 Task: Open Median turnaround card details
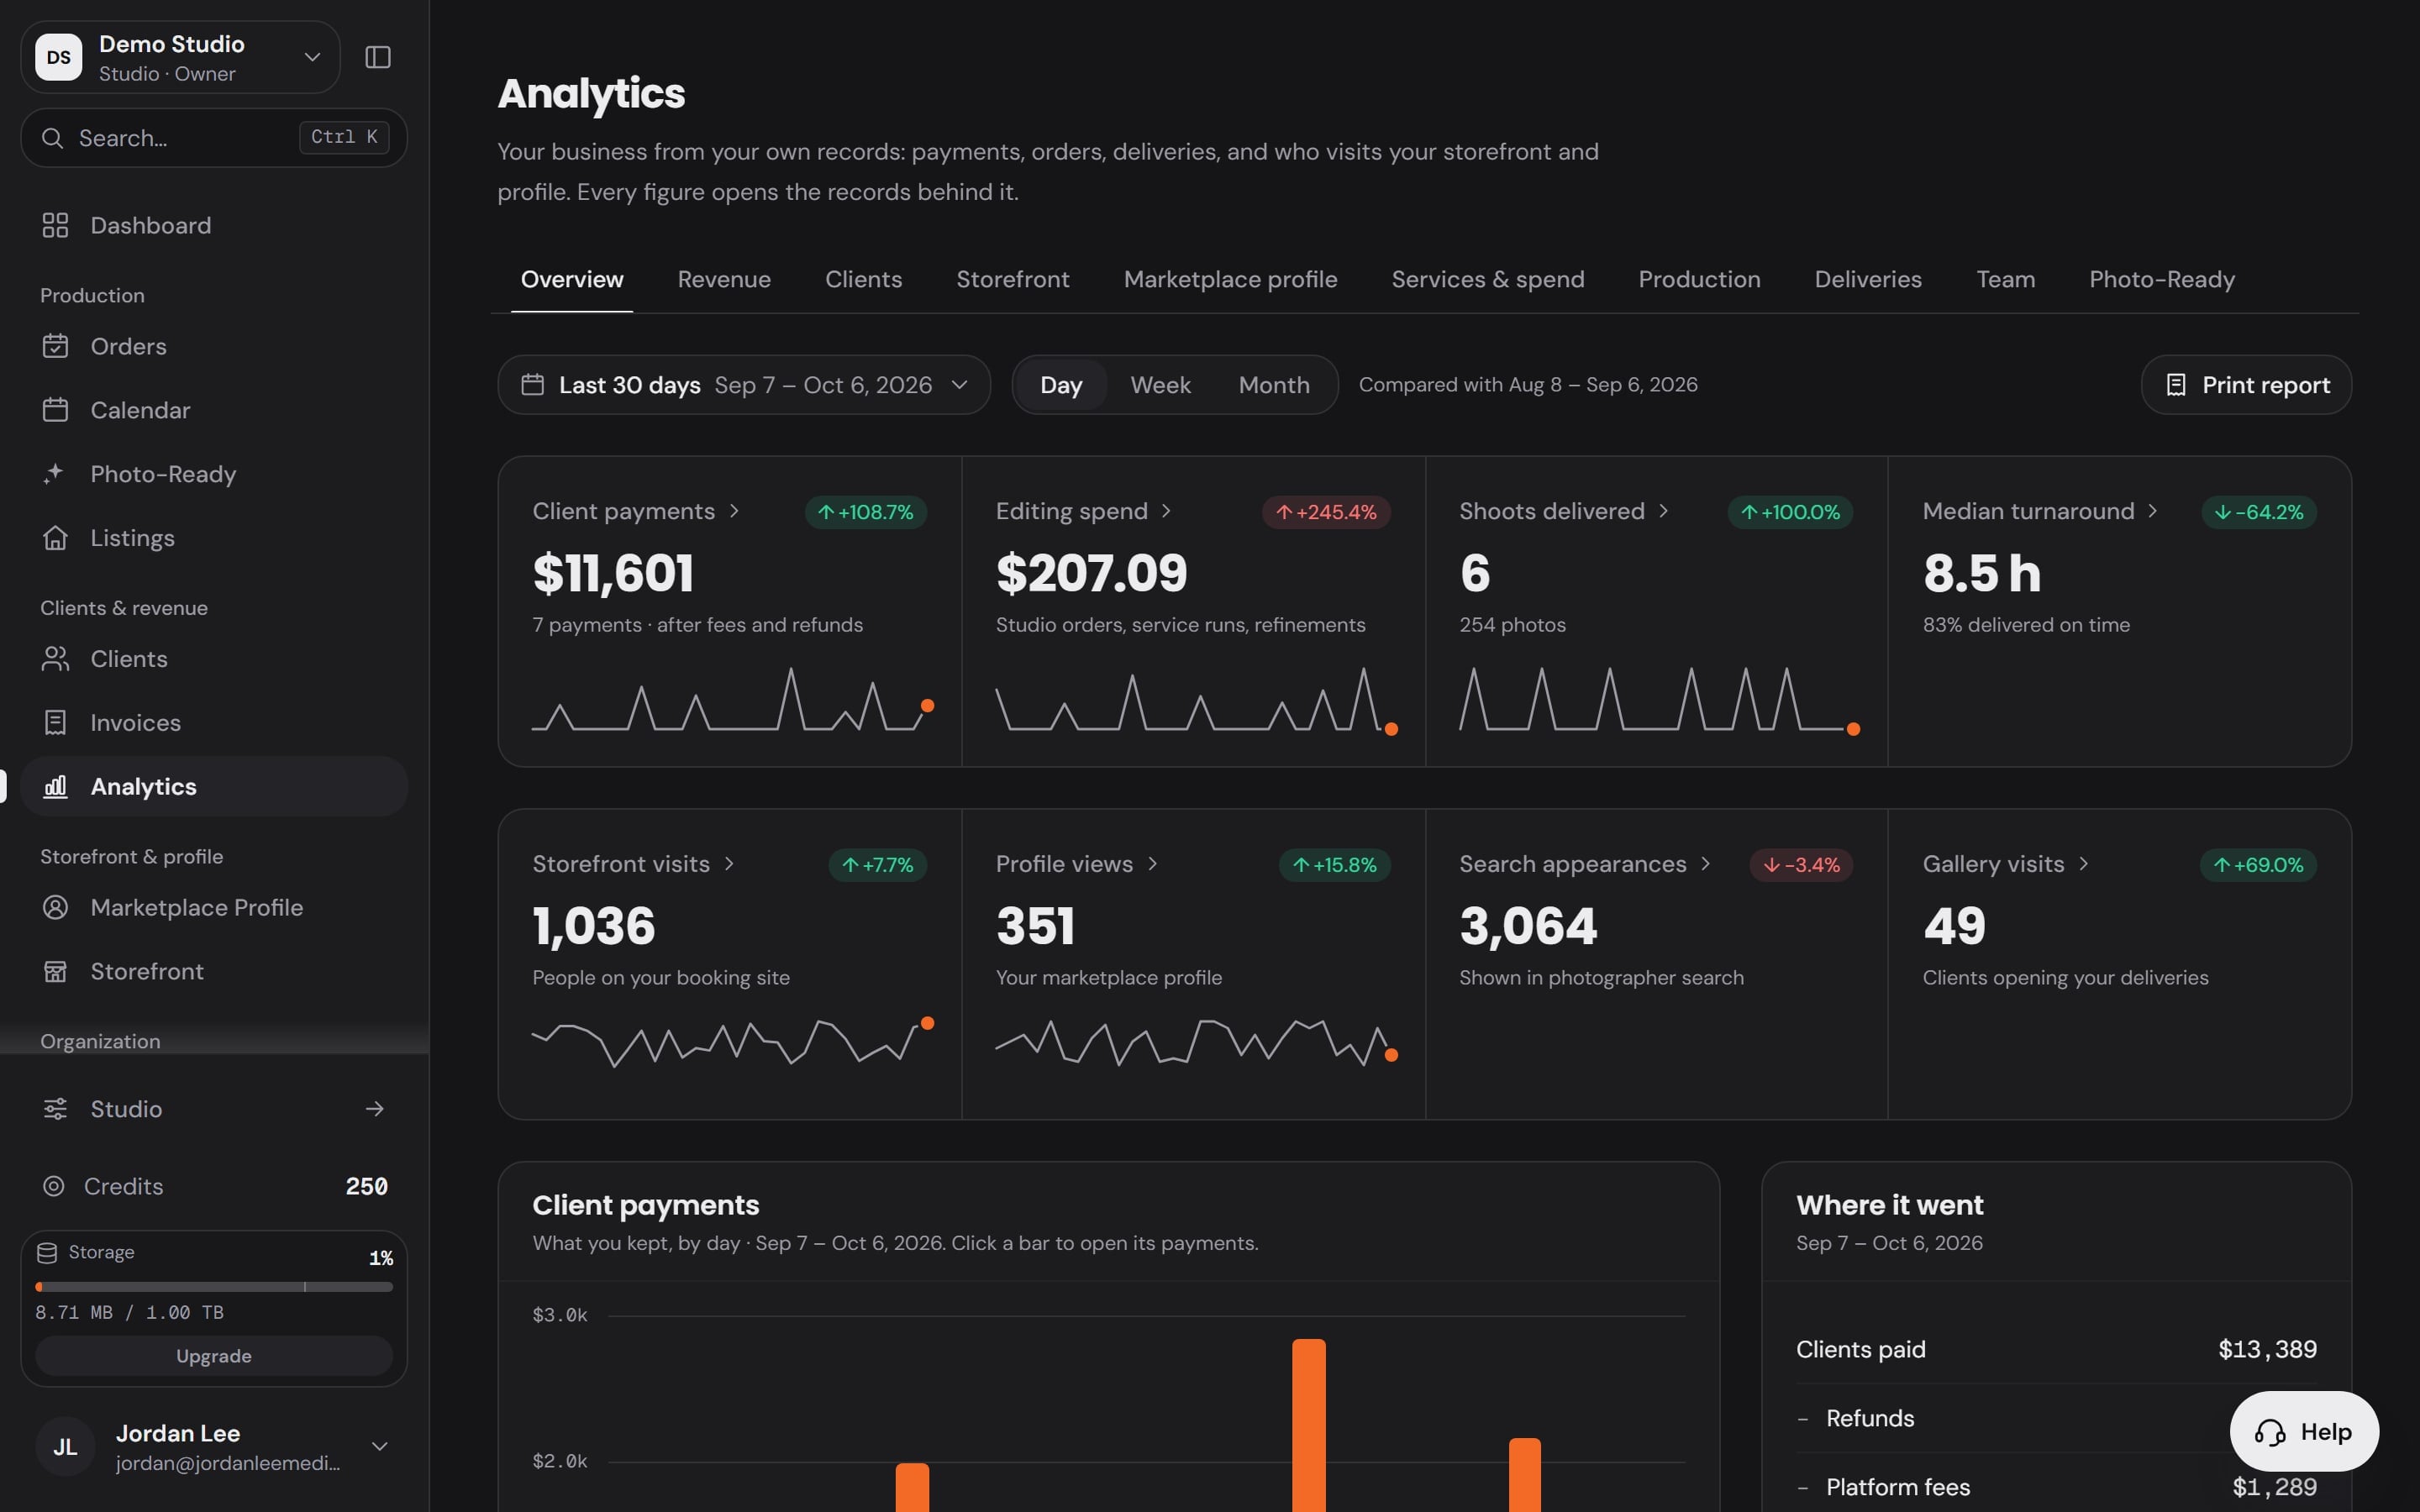pos(2040,511)
